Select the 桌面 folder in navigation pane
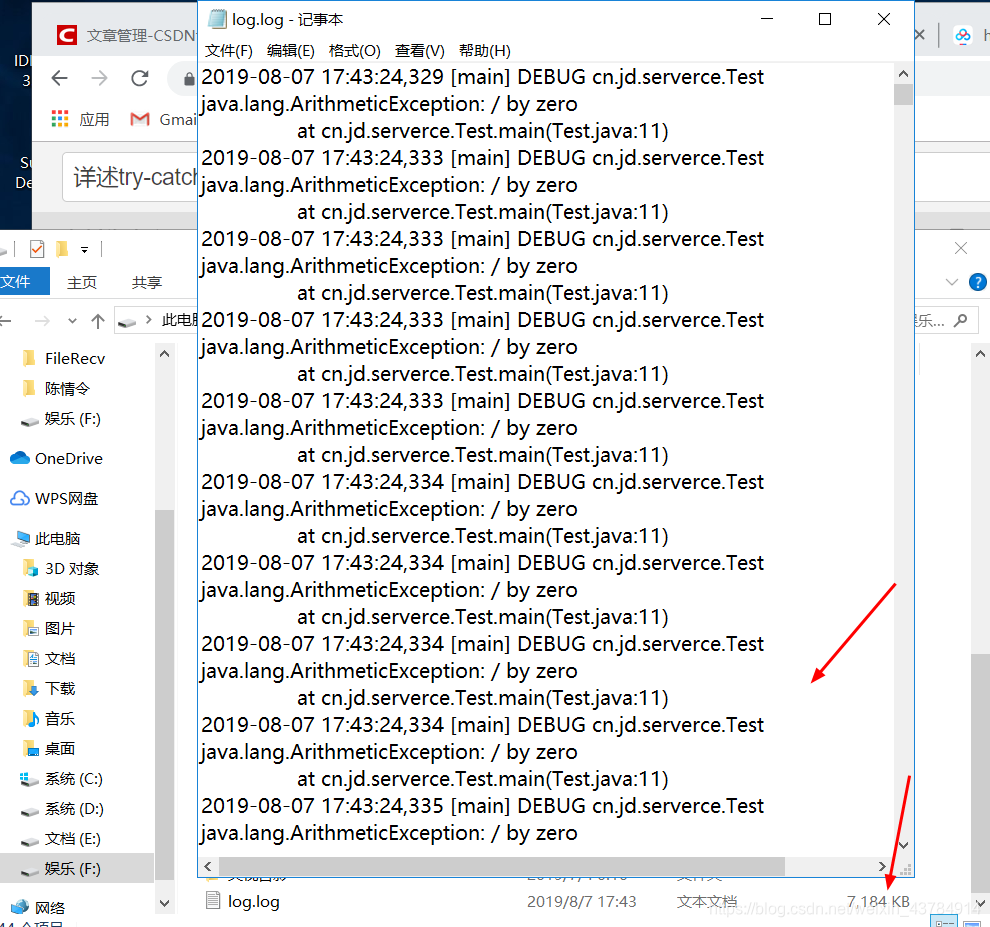 [49, 749]
